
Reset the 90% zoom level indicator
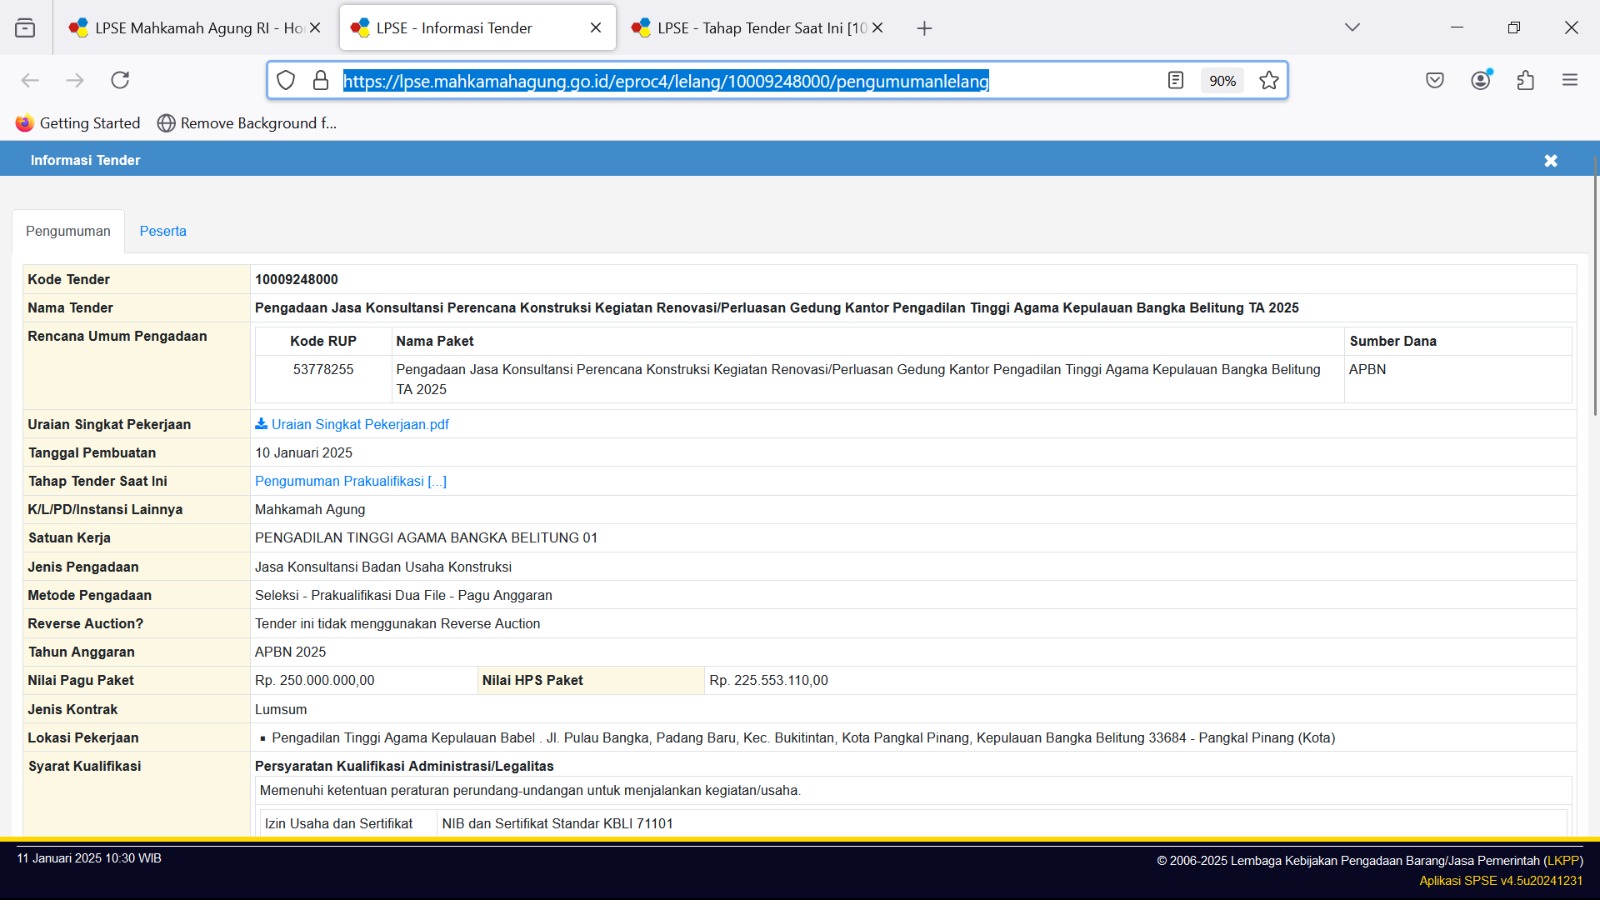point(1222,81)
